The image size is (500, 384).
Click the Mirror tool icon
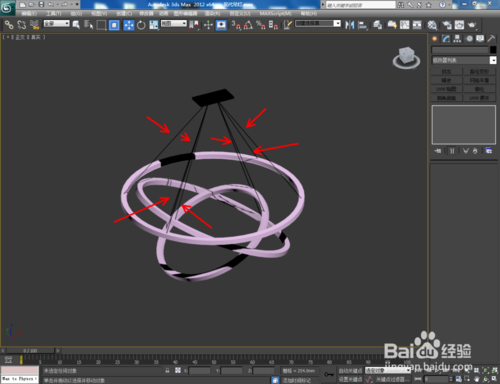pyautogui.click(x=349, y=25)
